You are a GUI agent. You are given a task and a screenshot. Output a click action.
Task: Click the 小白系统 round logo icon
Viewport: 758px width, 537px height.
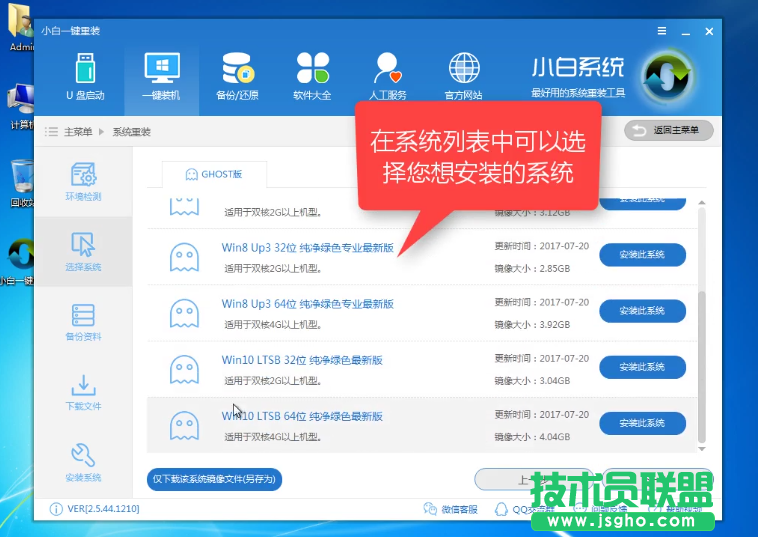click(667, 77)
